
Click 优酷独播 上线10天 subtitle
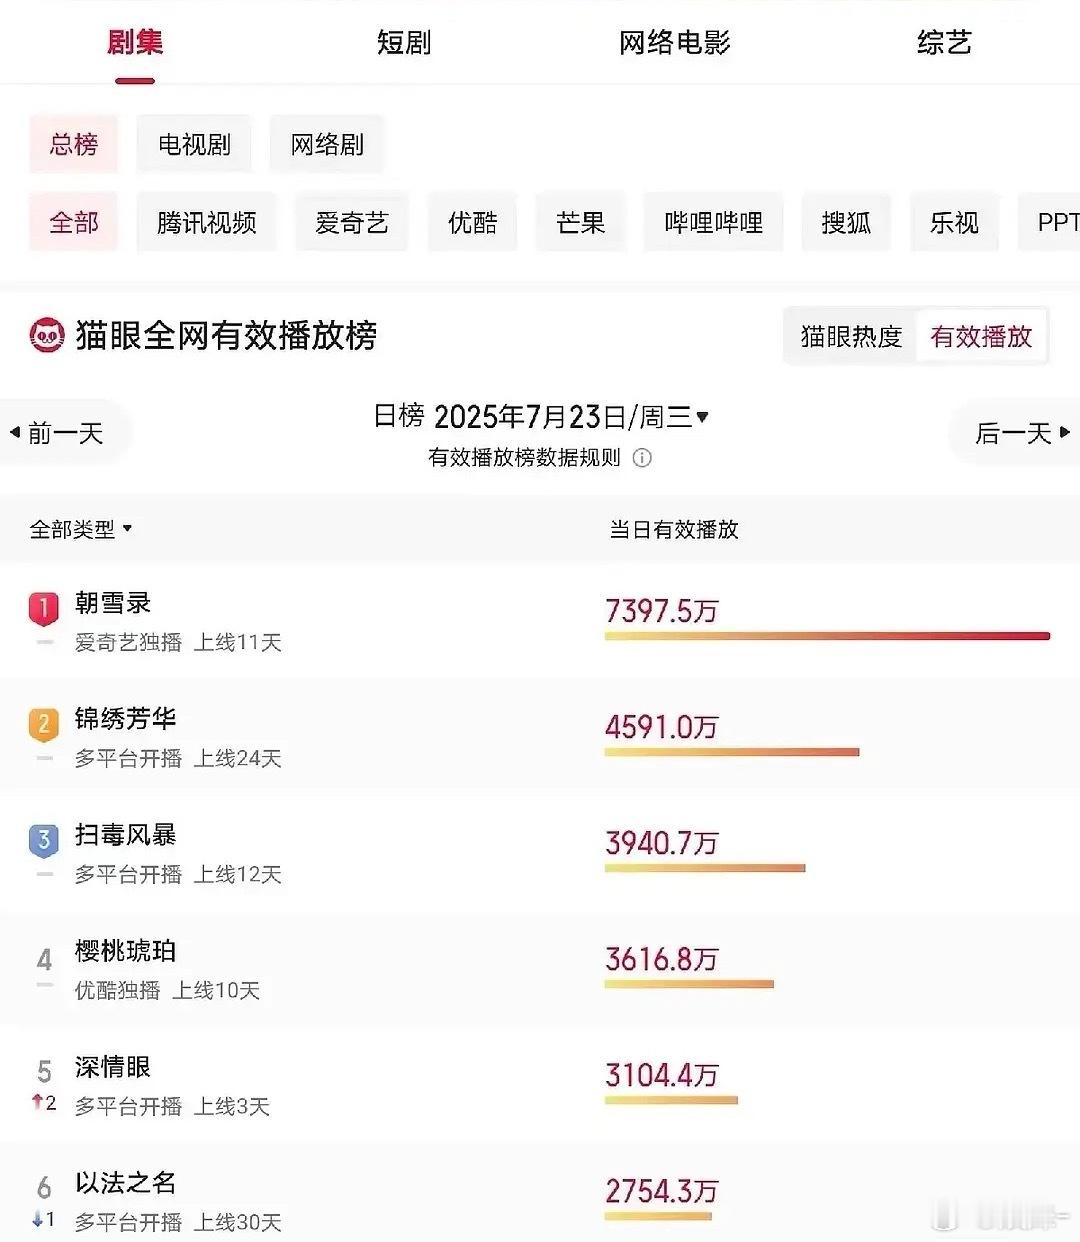[167, 990]
